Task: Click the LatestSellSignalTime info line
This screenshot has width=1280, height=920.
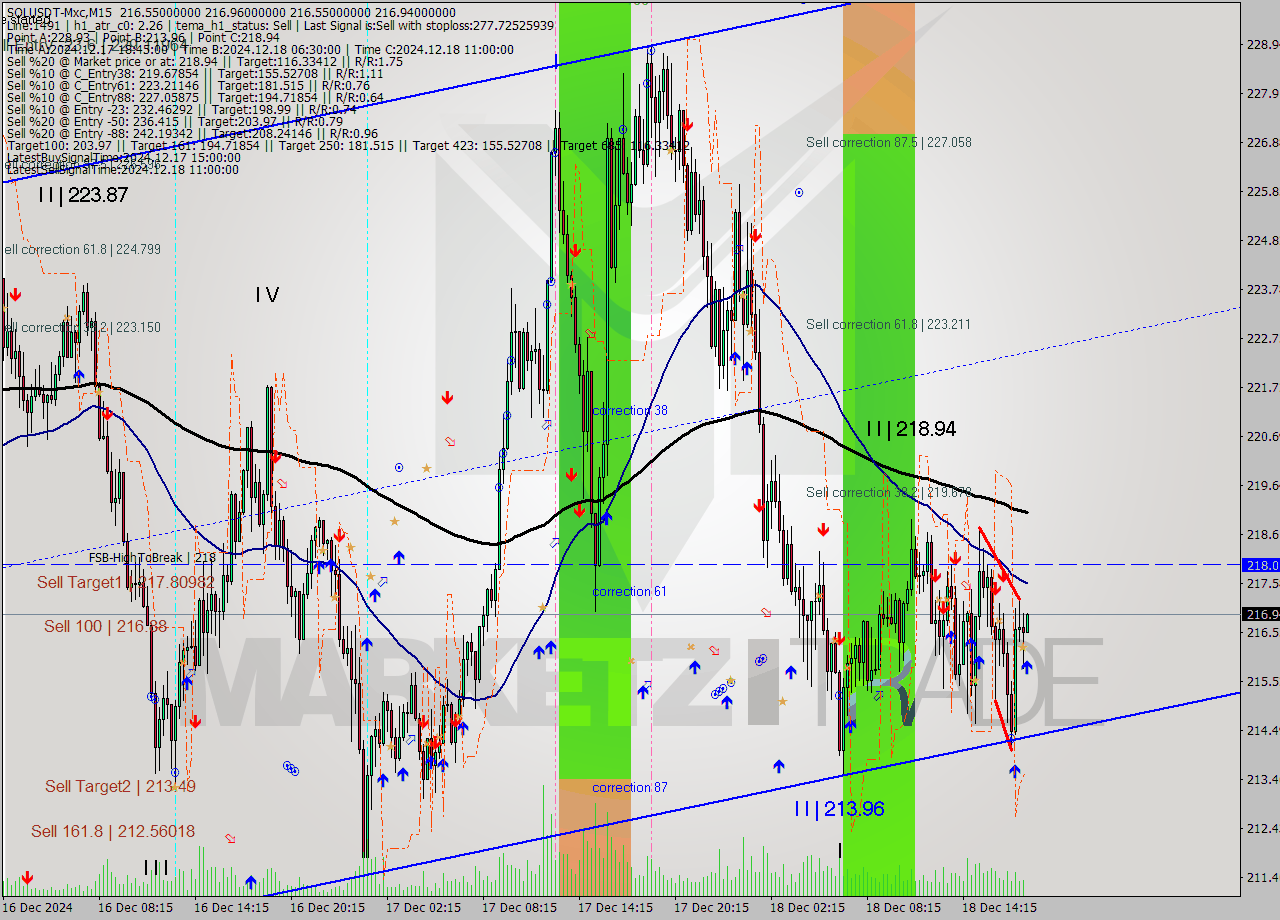Action: coord(123,170)
